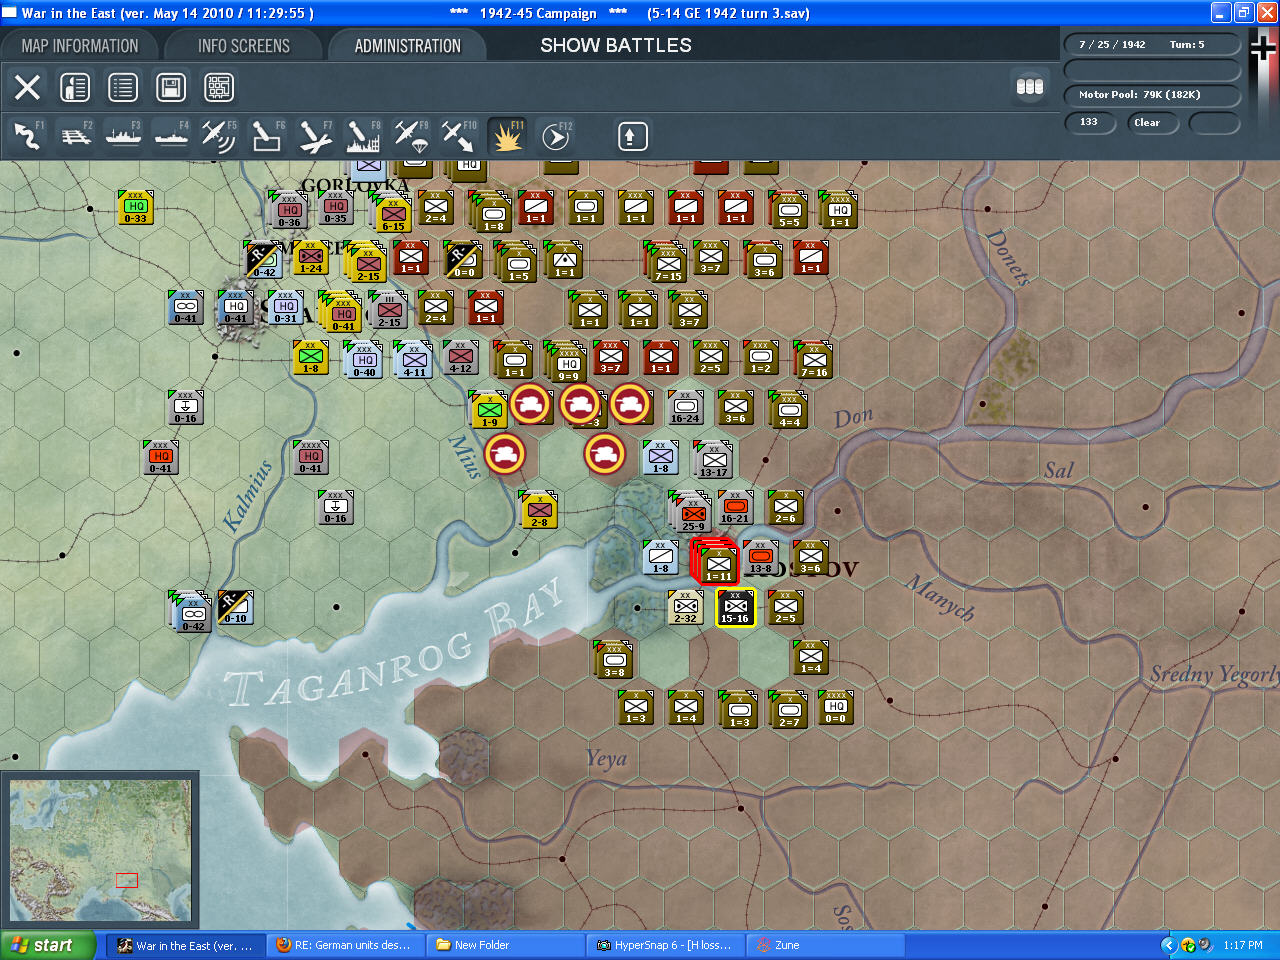The image size is (1280, 960).
Task: Select the HQ 0=0 counter
Action: [x=835, y=708]
